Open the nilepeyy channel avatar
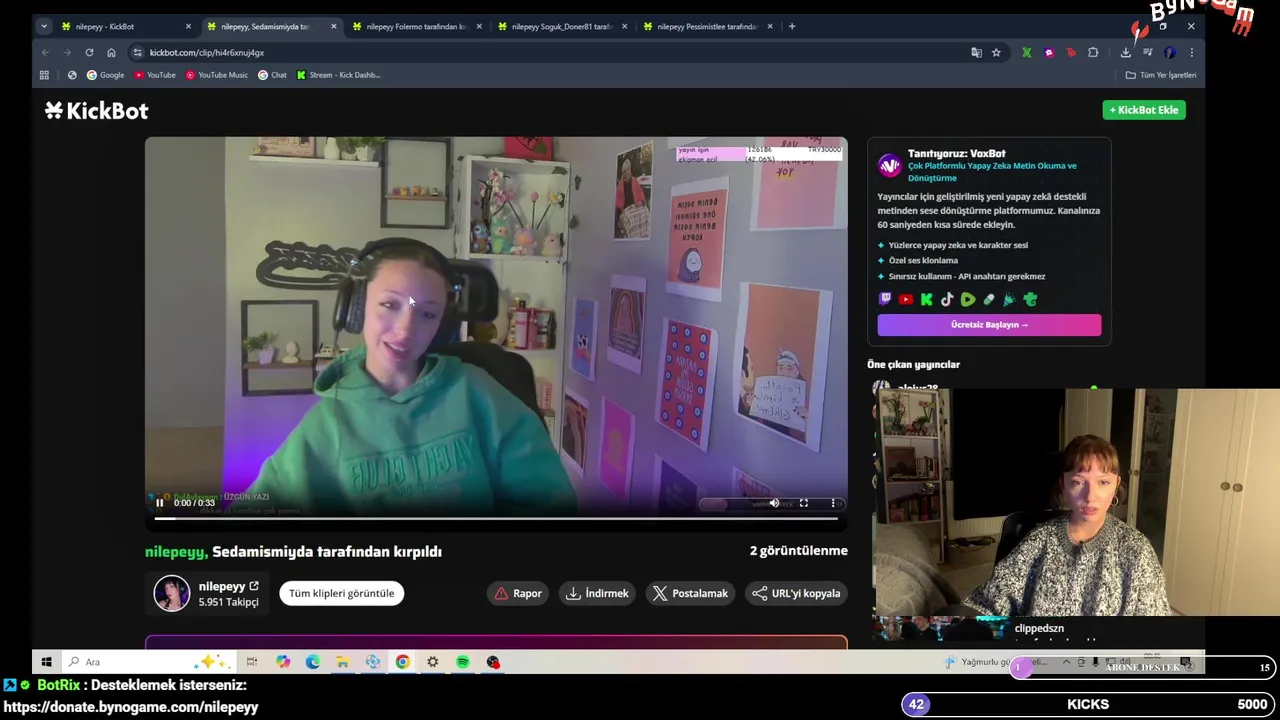 coord(171,593)
